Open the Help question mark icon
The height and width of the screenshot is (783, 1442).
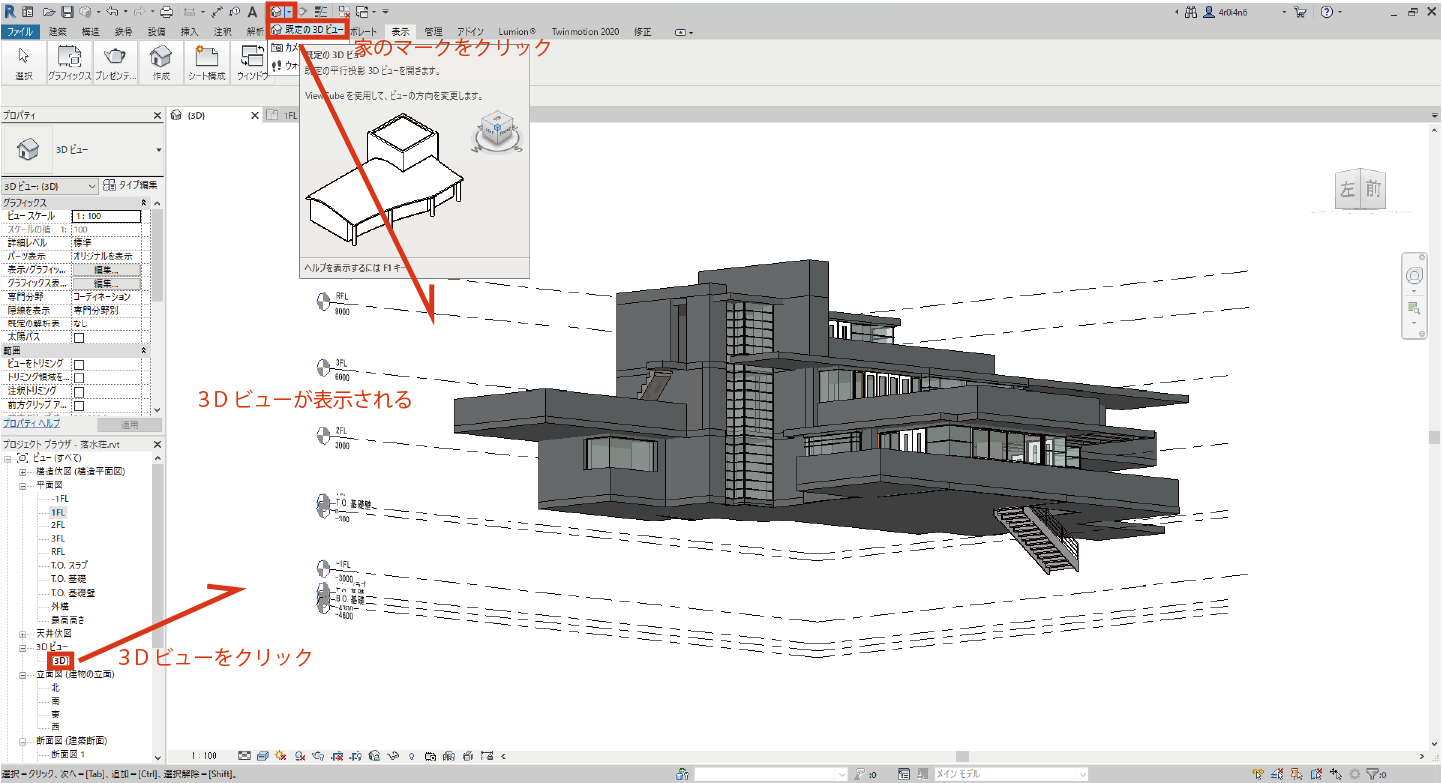(1326, 13)
